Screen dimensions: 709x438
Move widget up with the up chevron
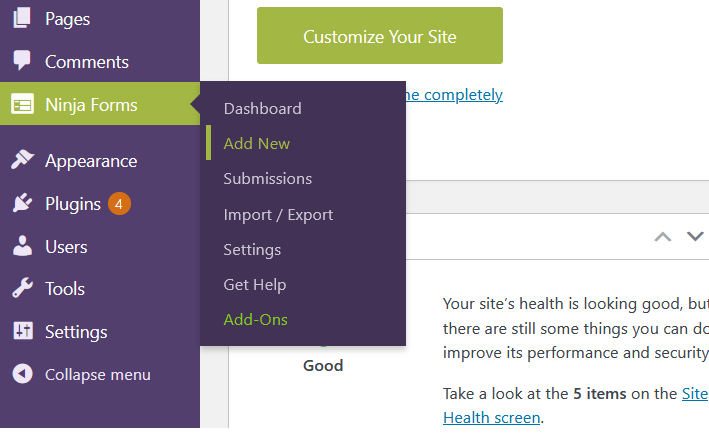662,237
